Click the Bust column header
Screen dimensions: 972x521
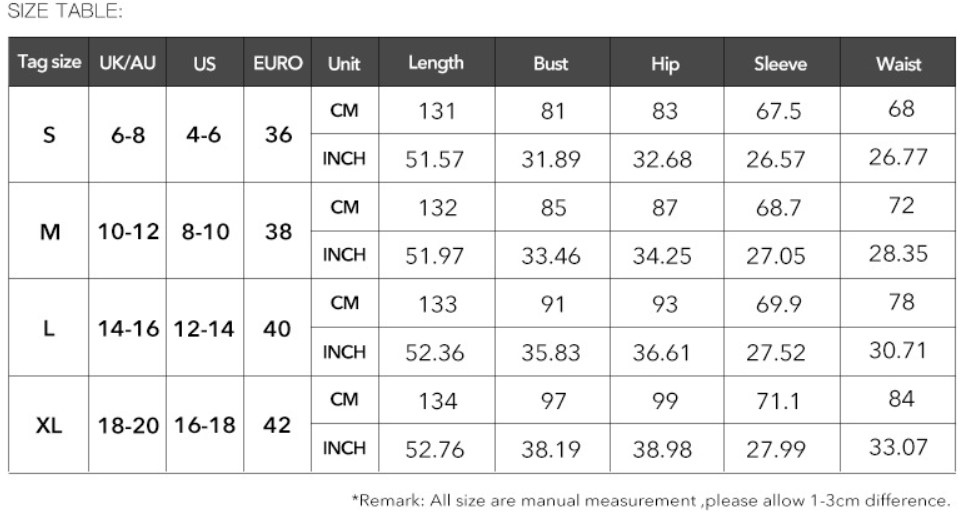click(552, 62)
